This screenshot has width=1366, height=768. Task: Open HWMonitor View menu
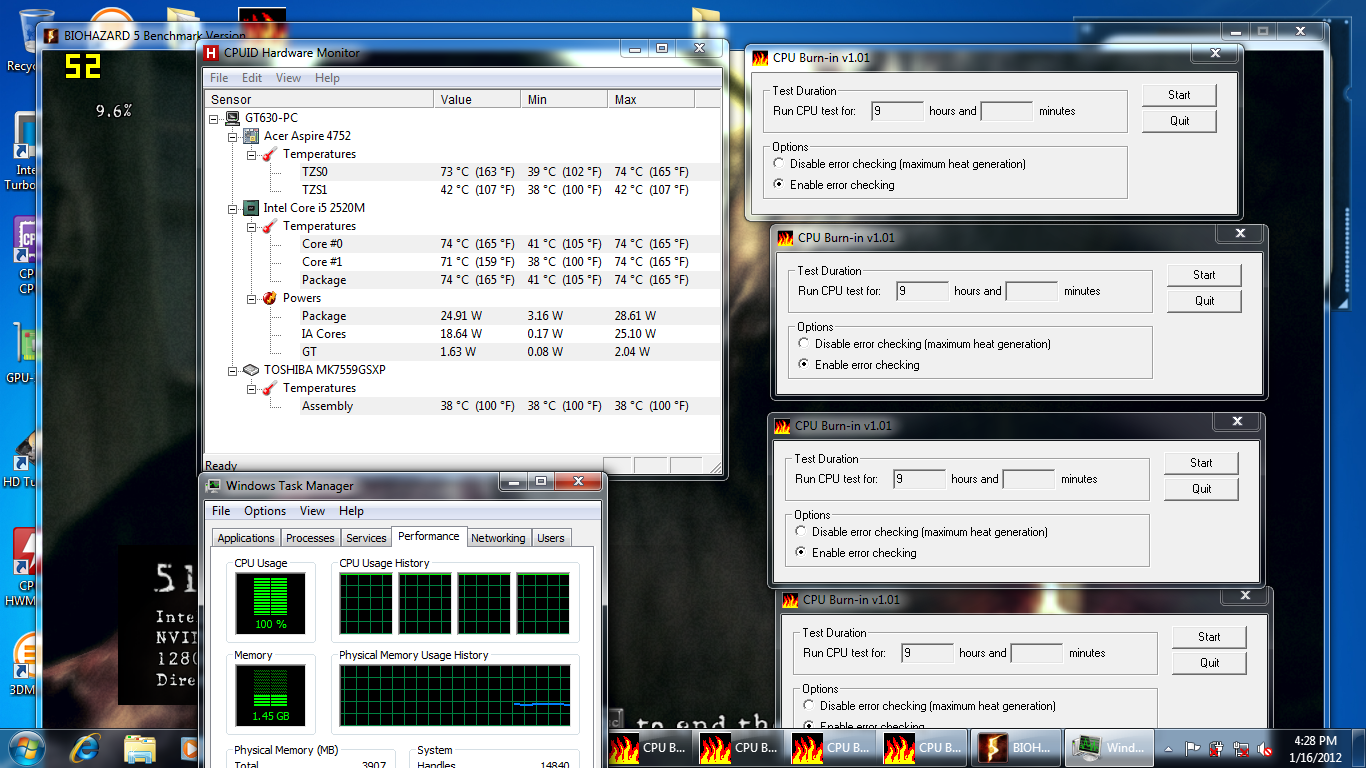point(288,78)
